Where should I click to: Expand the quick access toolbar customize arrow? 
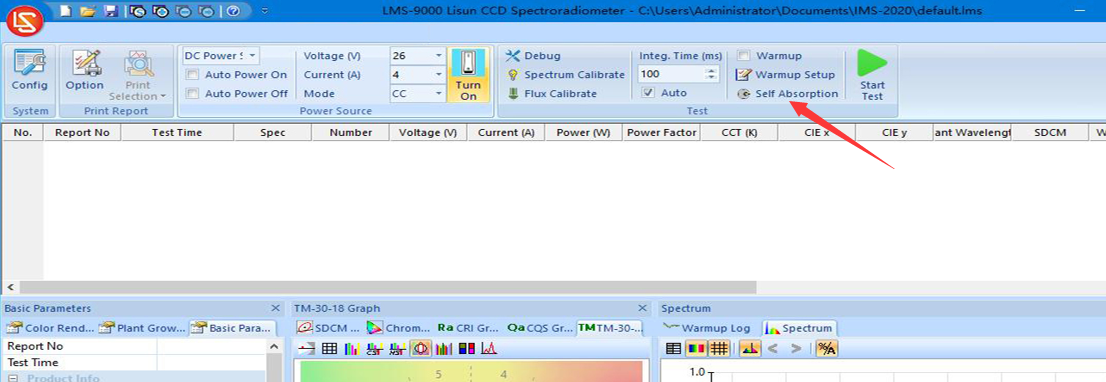point(264,11)
